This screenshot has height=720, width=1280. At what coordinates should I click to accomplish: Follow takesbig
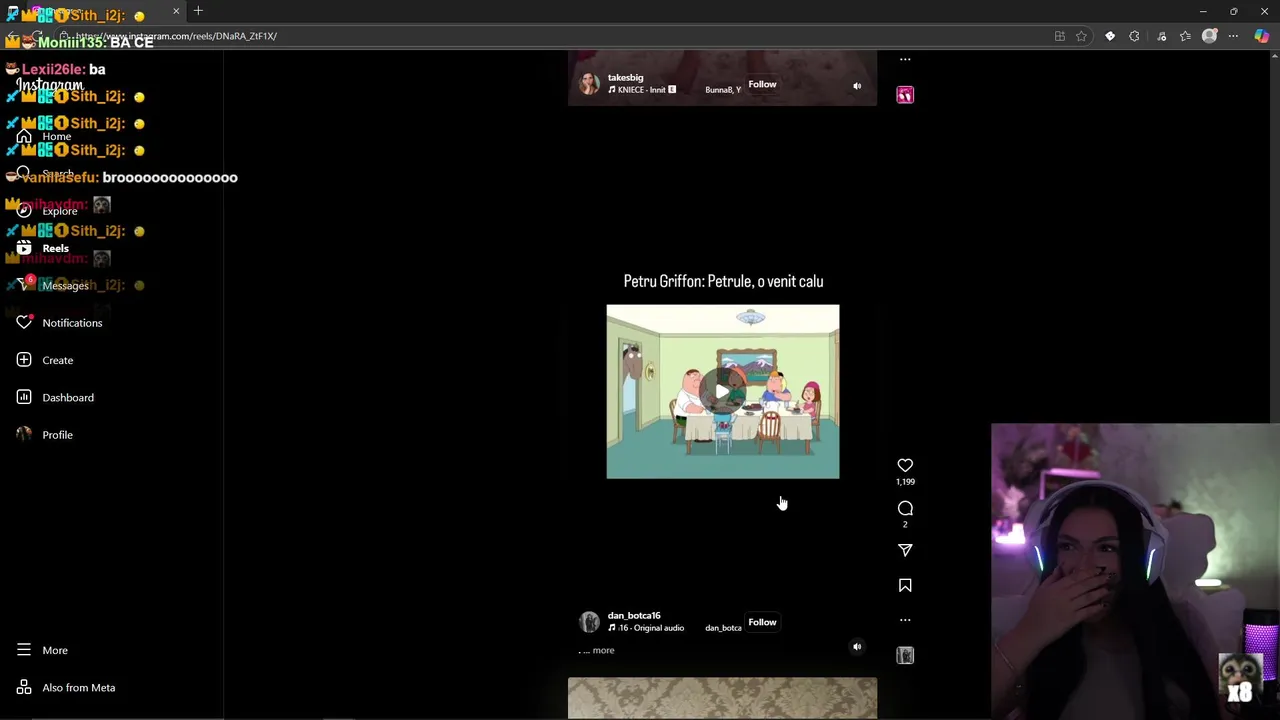point(762,84)
